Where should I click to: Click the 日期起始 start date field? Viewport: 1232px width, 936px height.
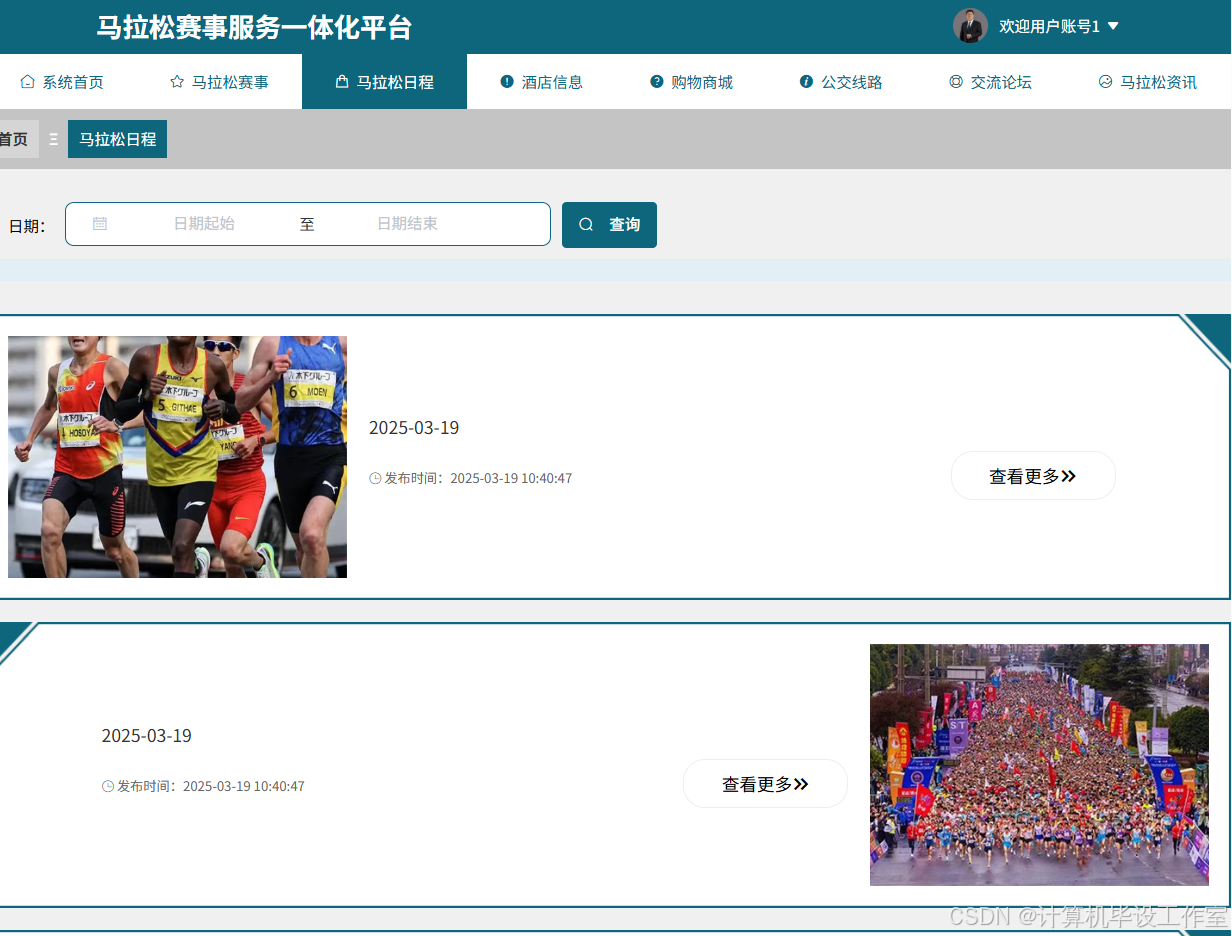[x=204, y=224]
